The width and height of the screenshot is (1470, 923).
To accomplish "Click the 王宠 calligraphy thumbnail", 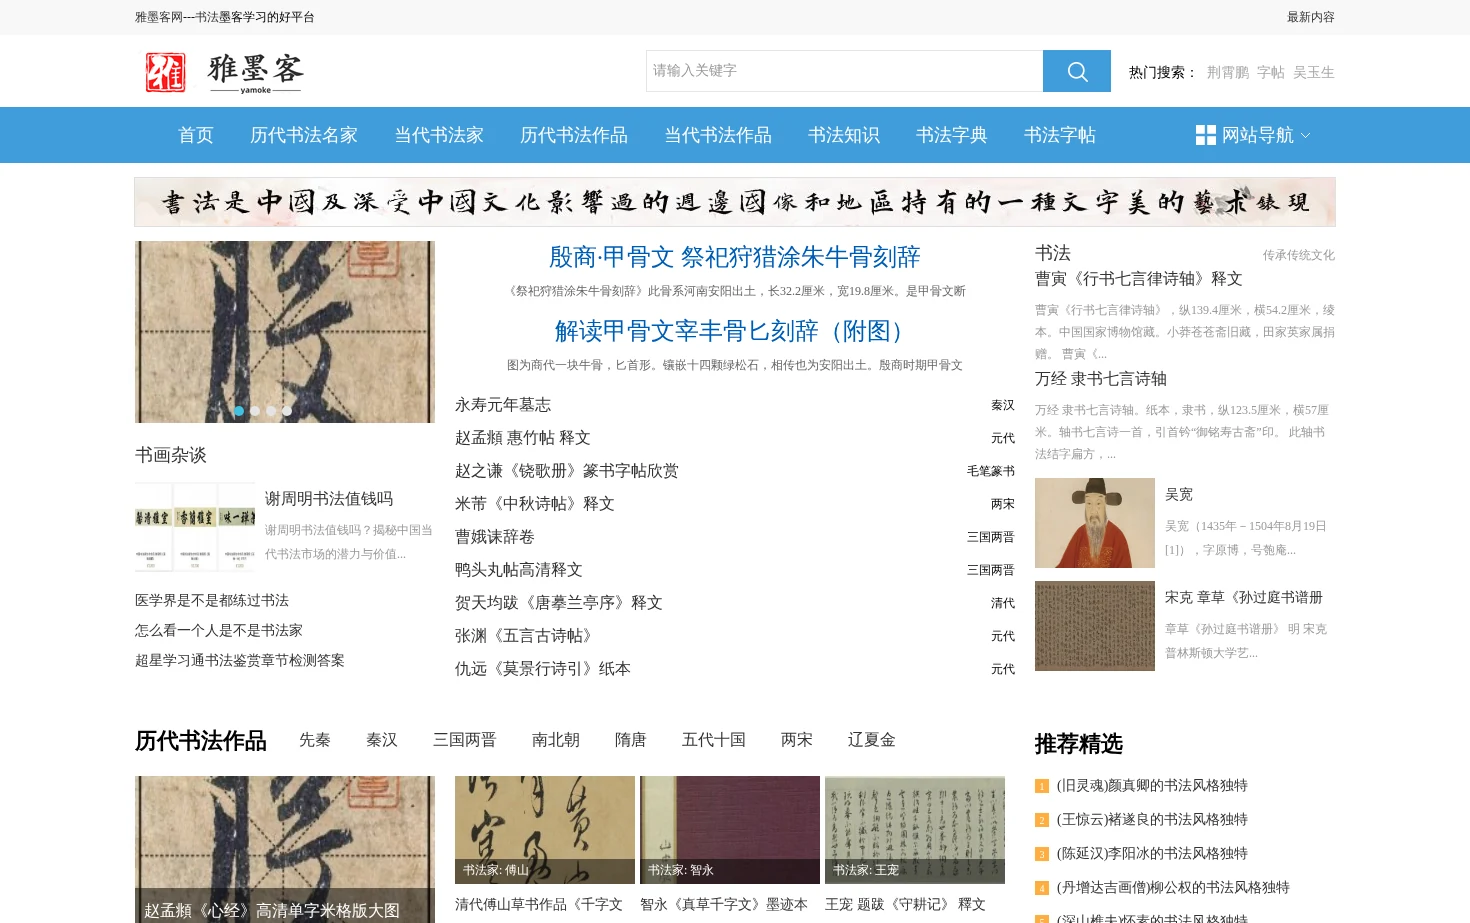I will pyautogui.click(x=915, y=829).
